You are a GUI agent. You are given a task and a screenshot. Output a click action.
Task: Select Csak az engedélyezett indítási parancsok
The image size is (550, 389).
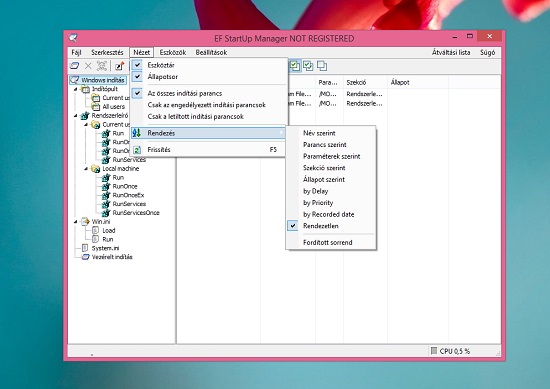pos(208,105)
